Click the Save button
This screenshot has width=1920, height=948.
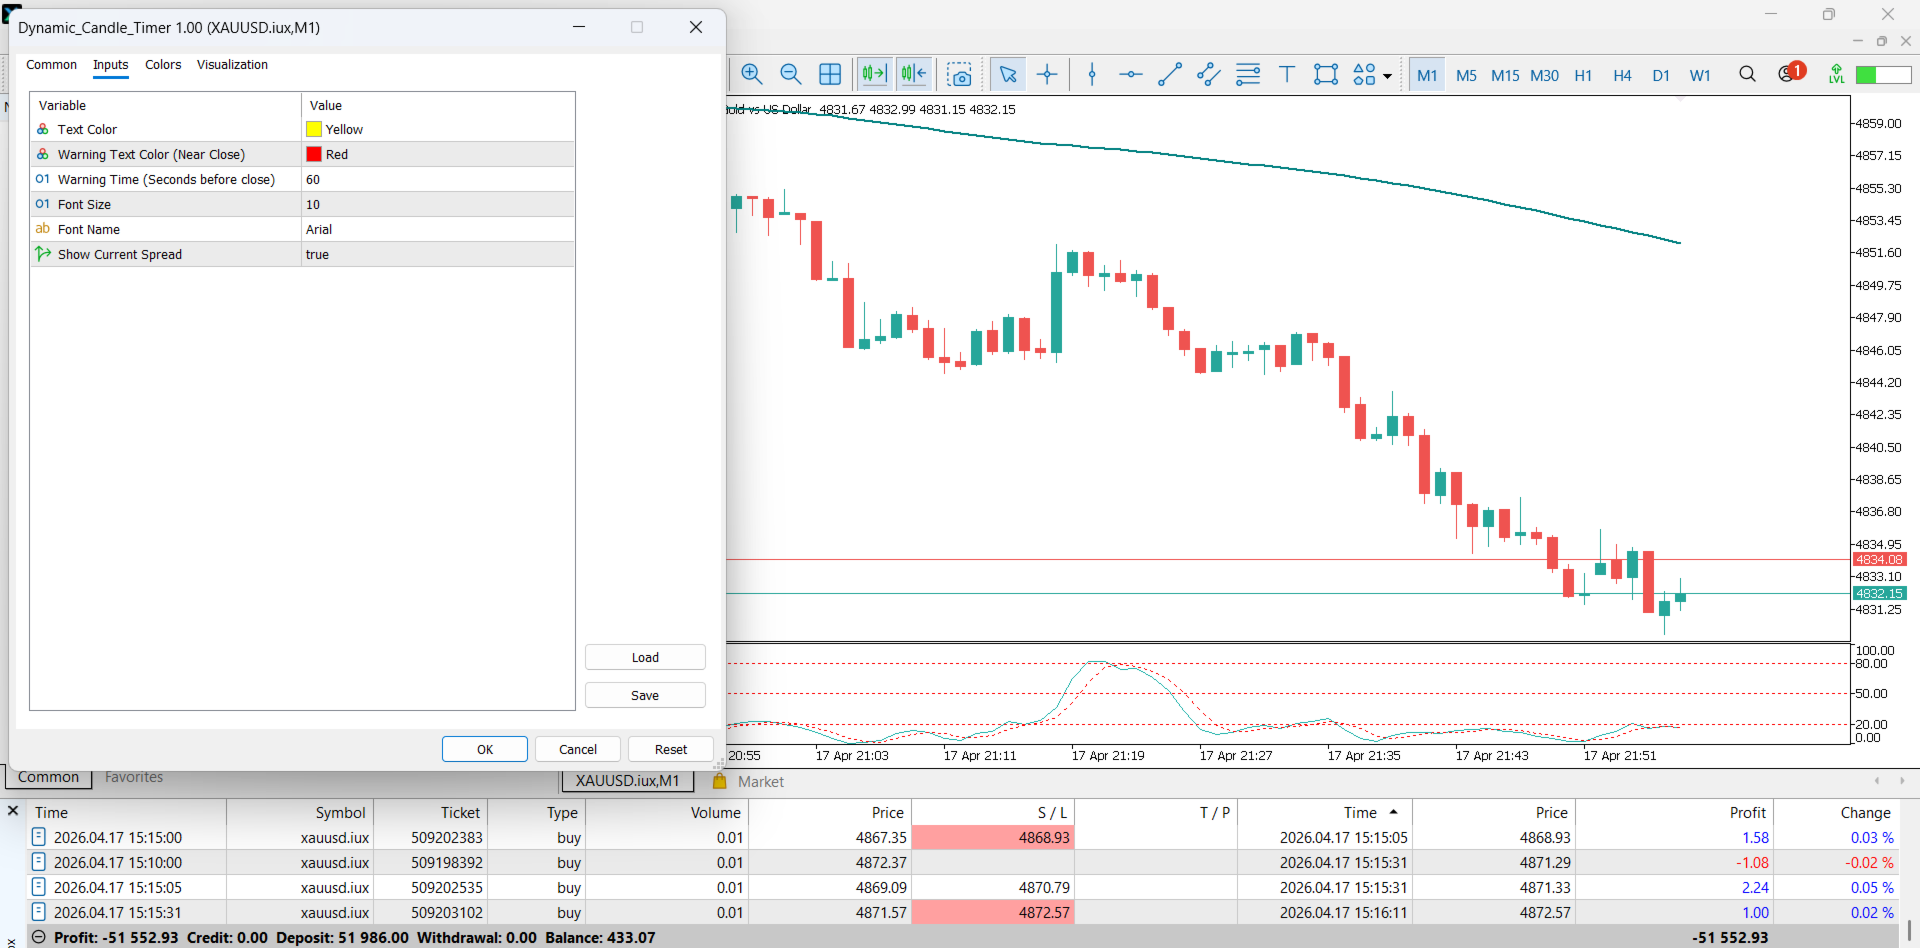[645, 695]
